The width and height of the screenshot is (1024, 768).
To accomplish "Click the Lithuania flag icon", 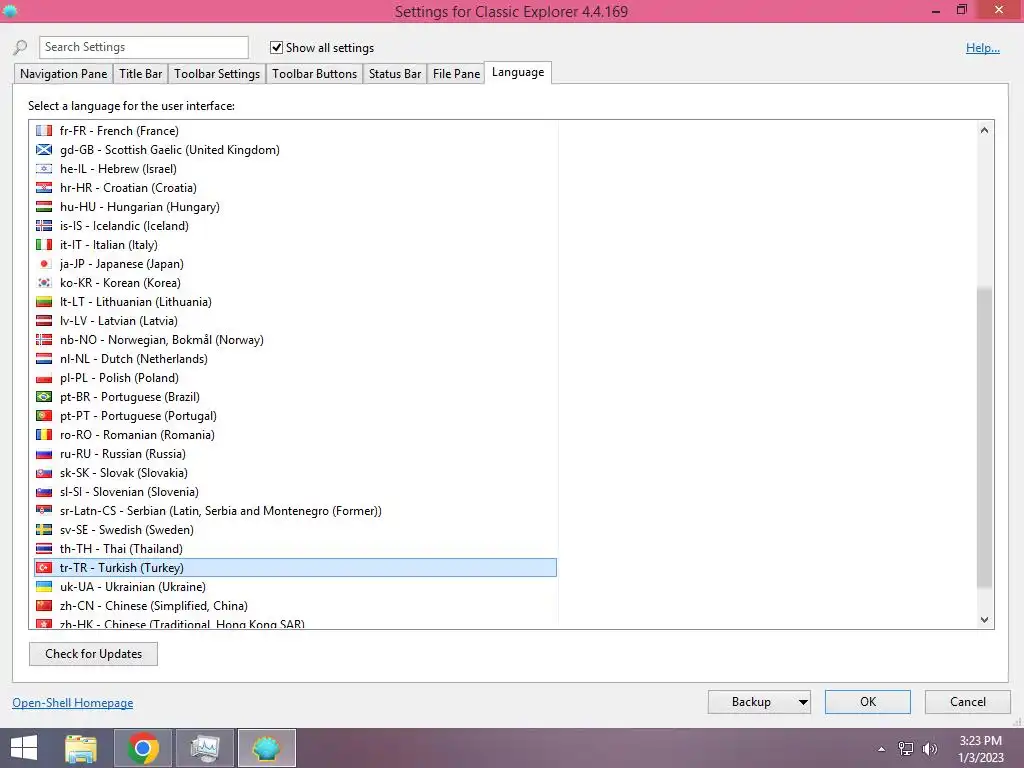I will click(x=44, y=302).
